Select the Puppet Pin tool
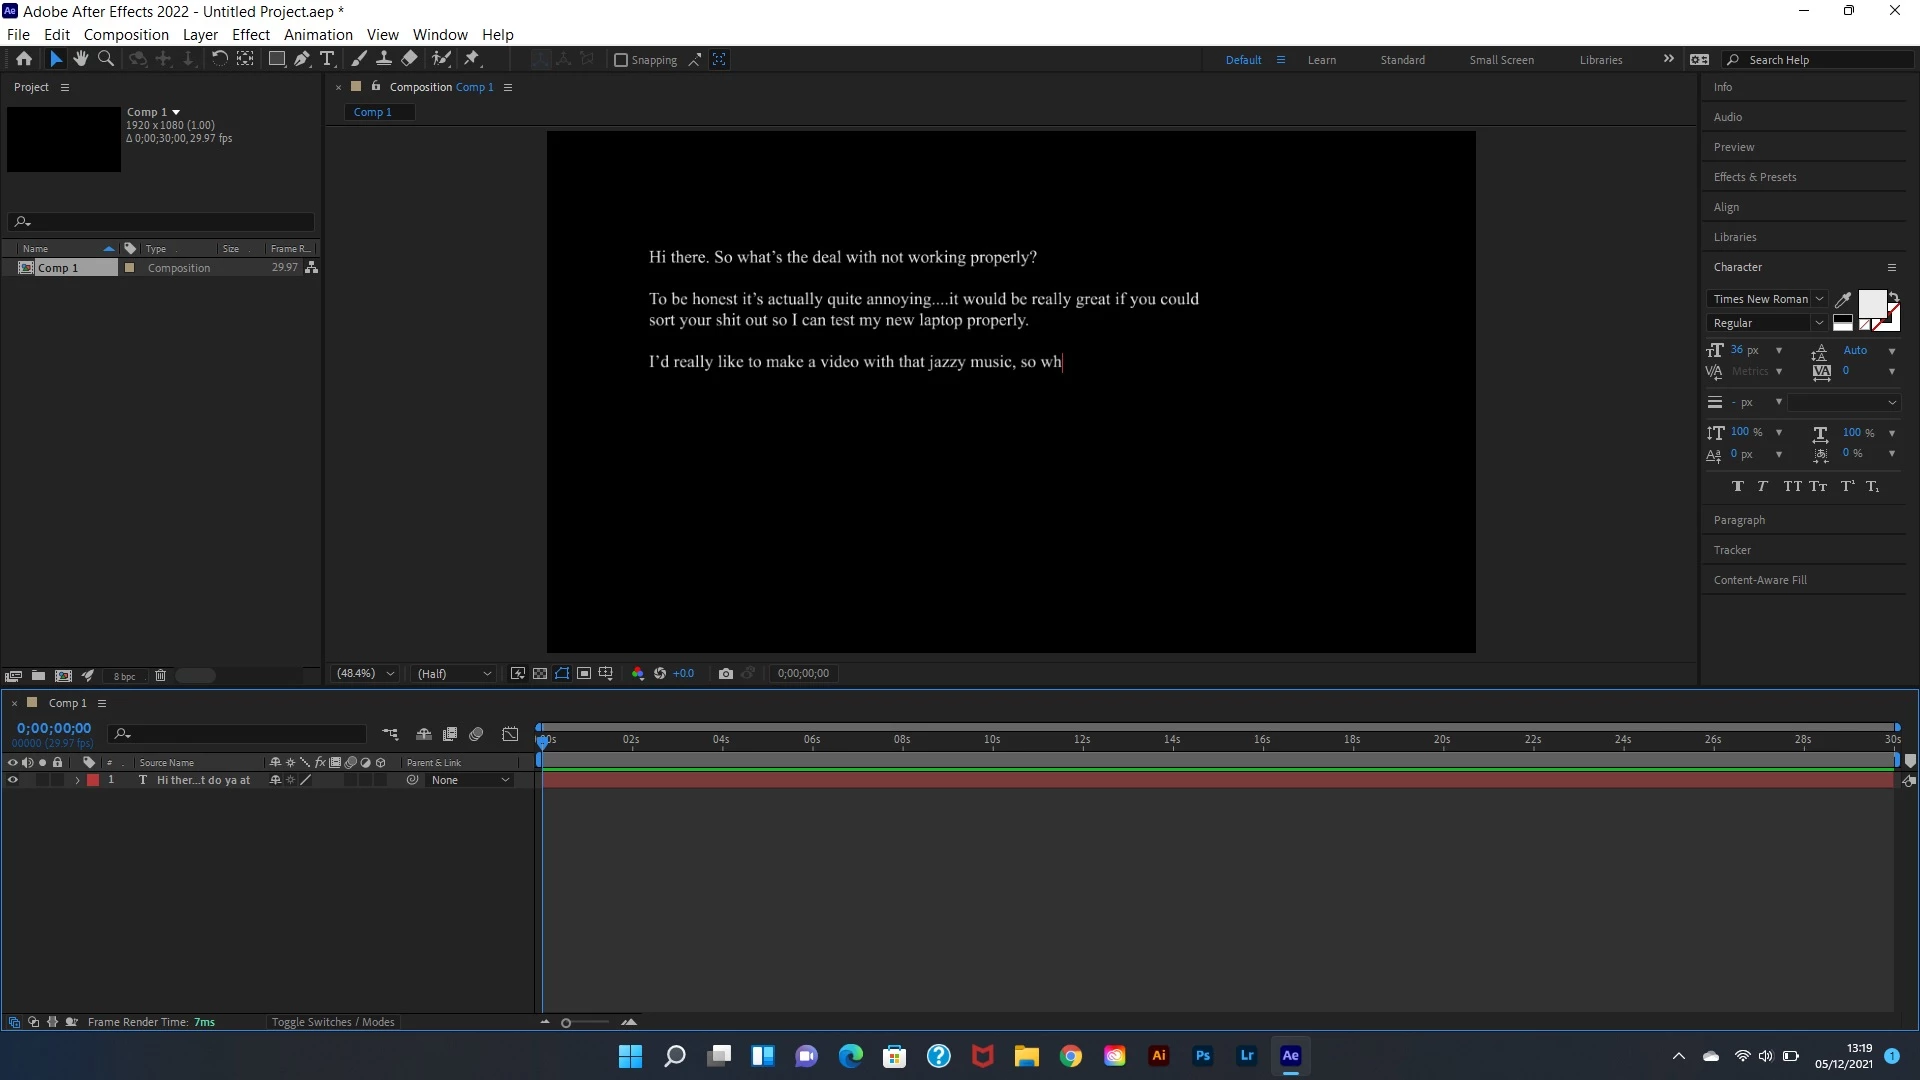Viewport: 1920px width, 1080px height. 473,59
